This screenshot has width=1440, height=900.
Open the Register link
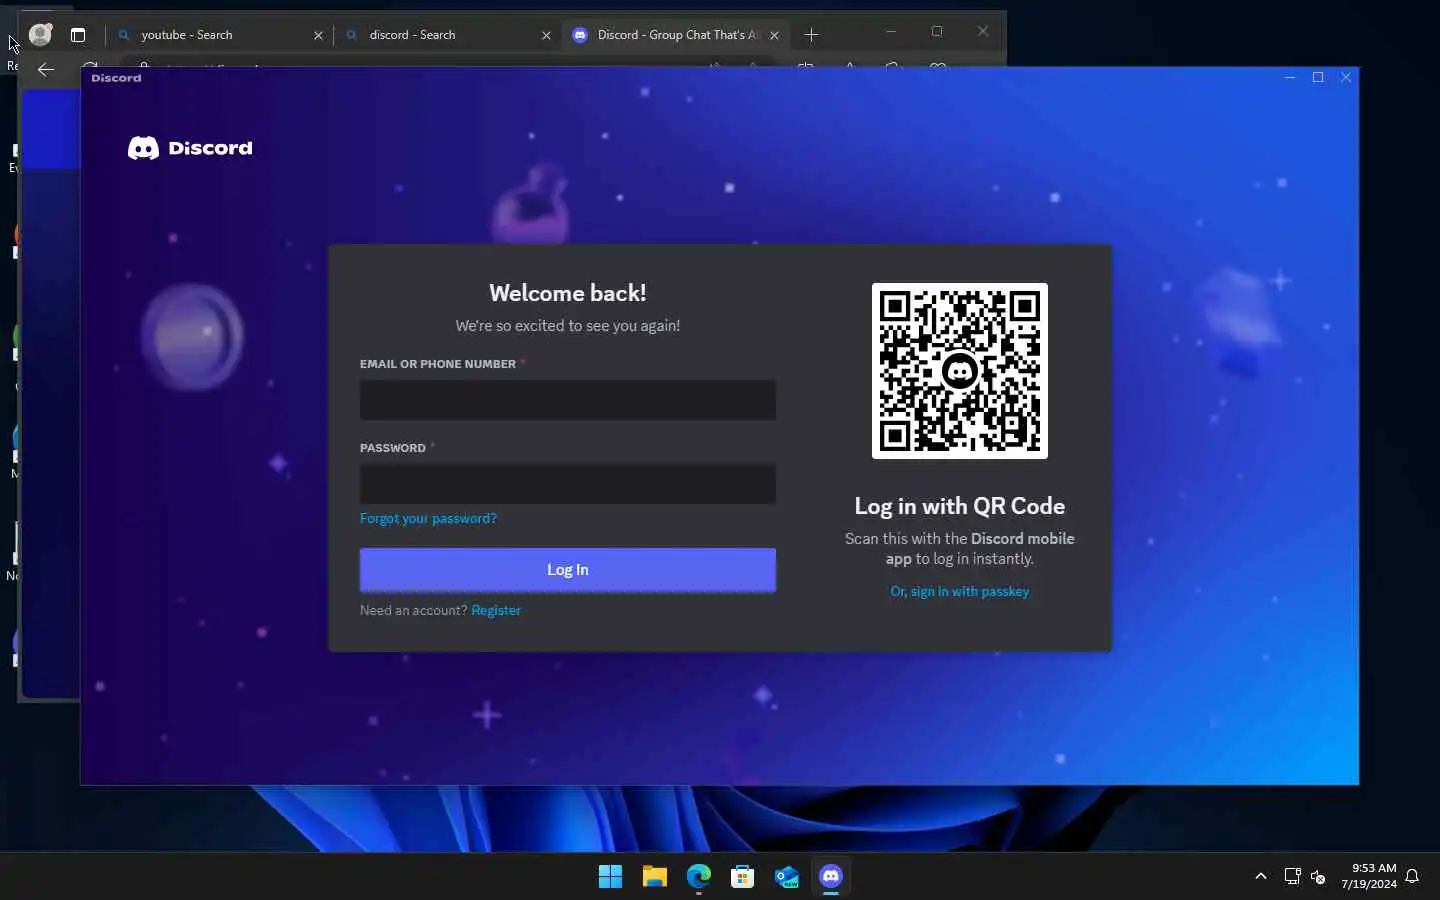click(x=496, y=610)
